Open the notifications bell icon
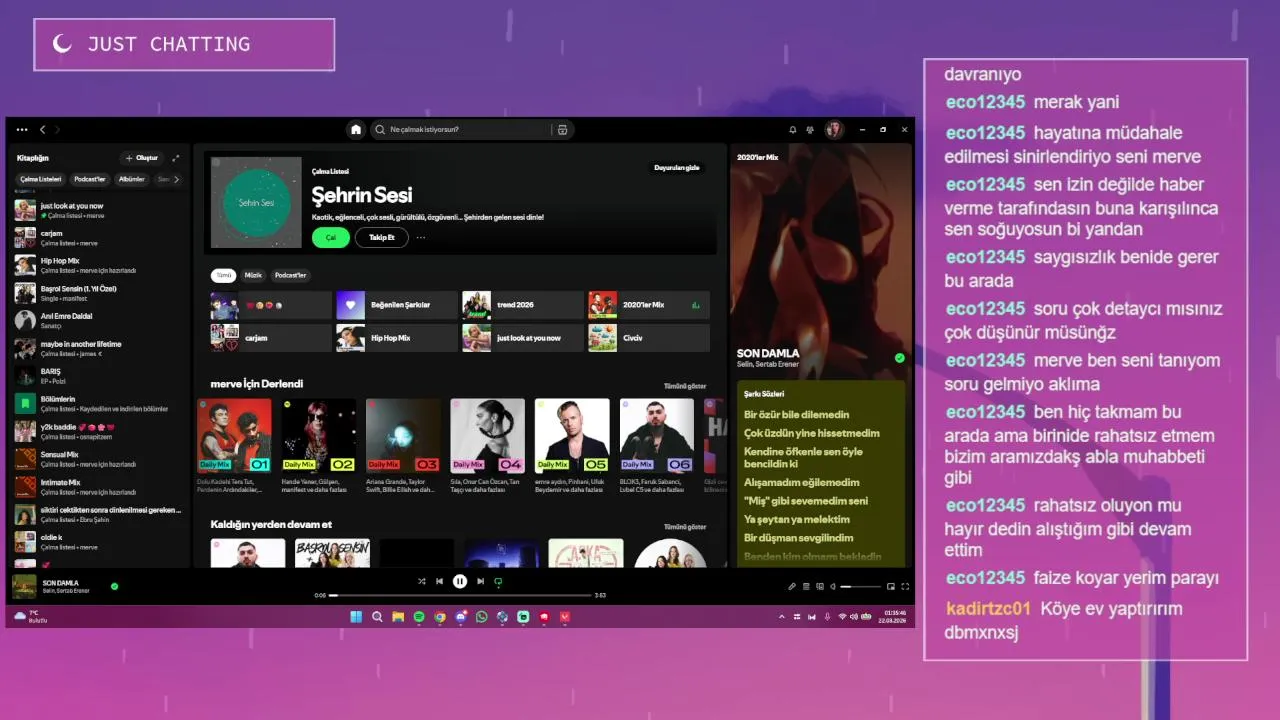This screenshot has width=1280, height=720. pyautogui.click(x=793, y=130)
